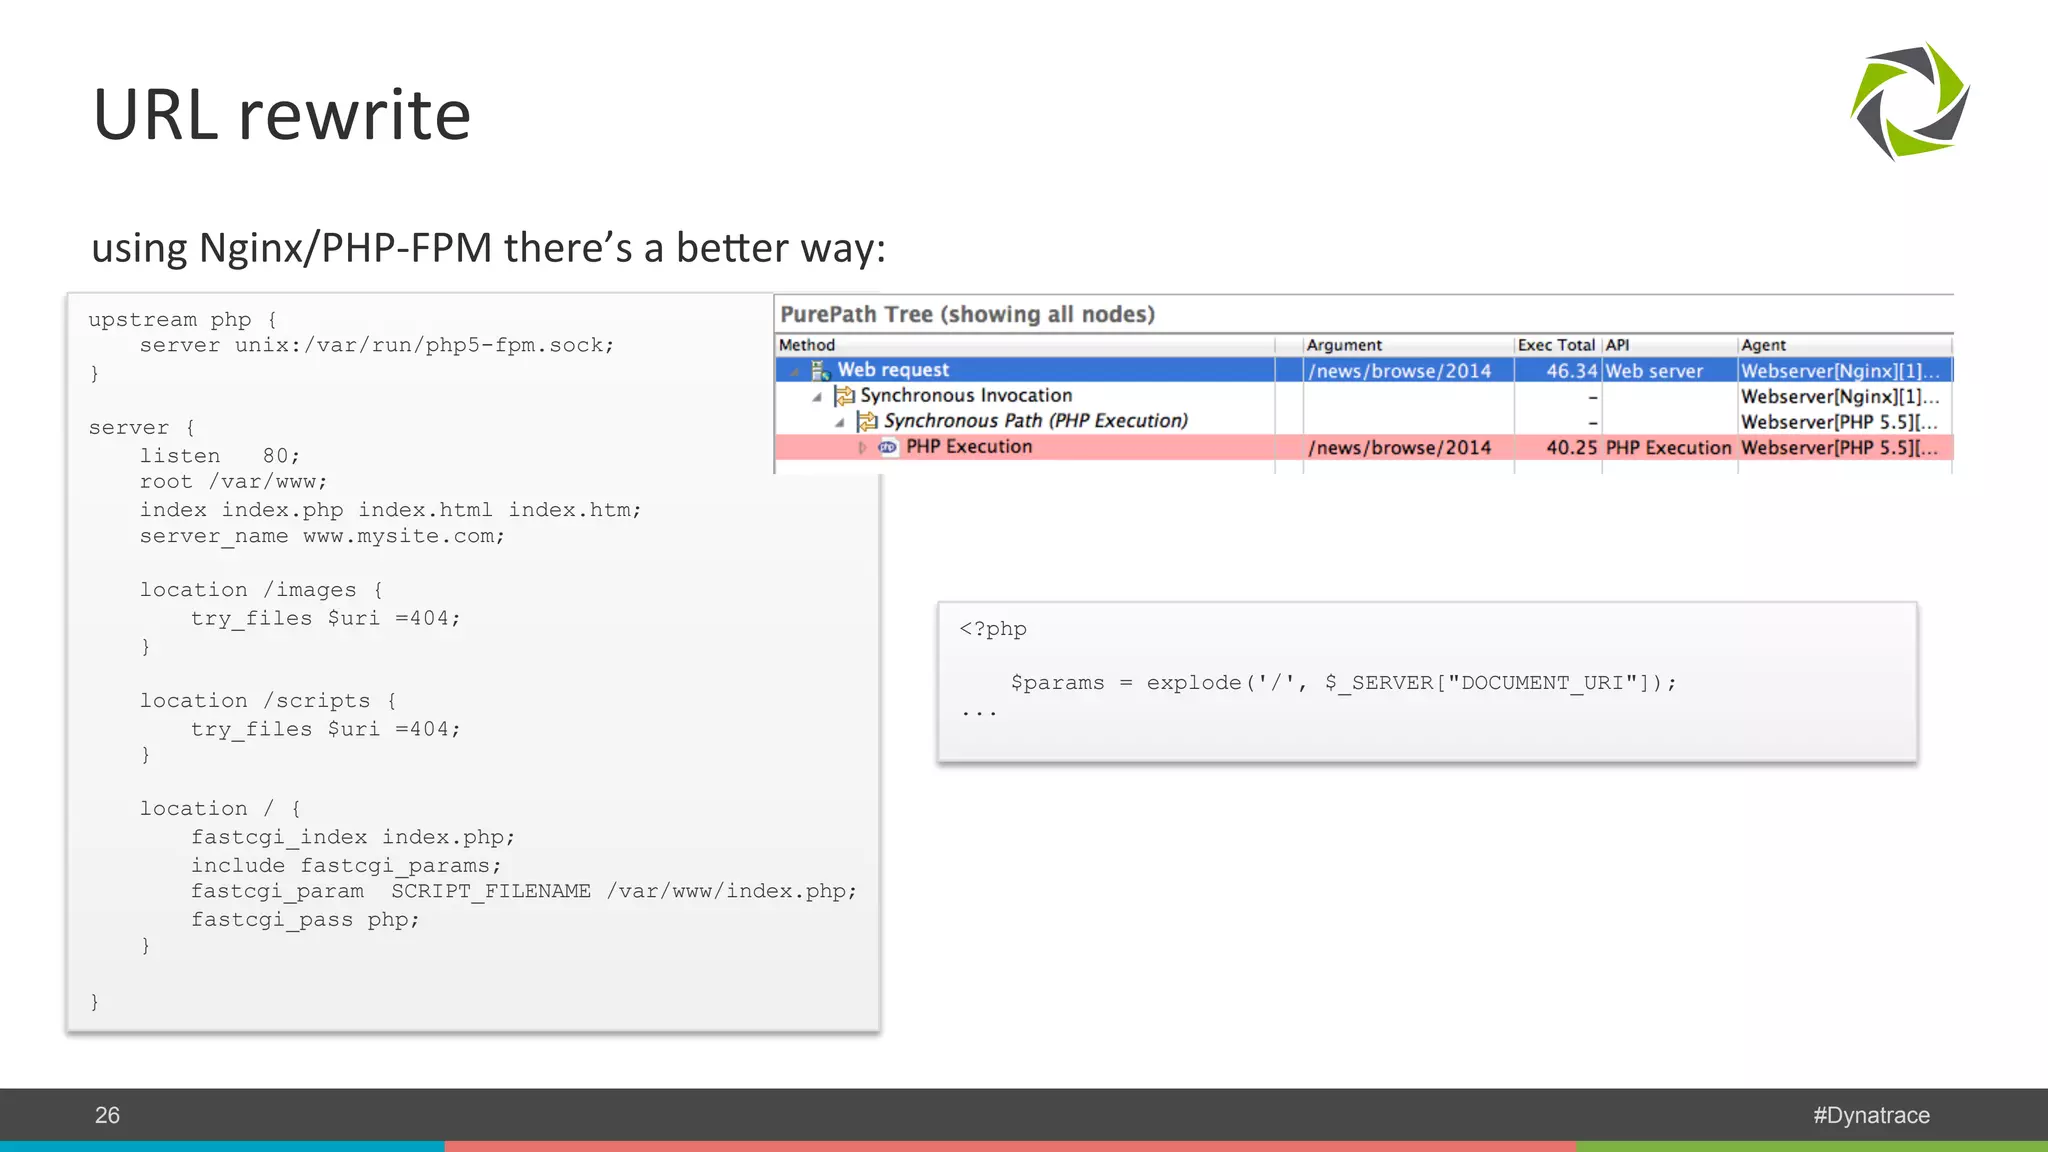Click the Dynatrace logo in the top corner

click(1910, 101)
